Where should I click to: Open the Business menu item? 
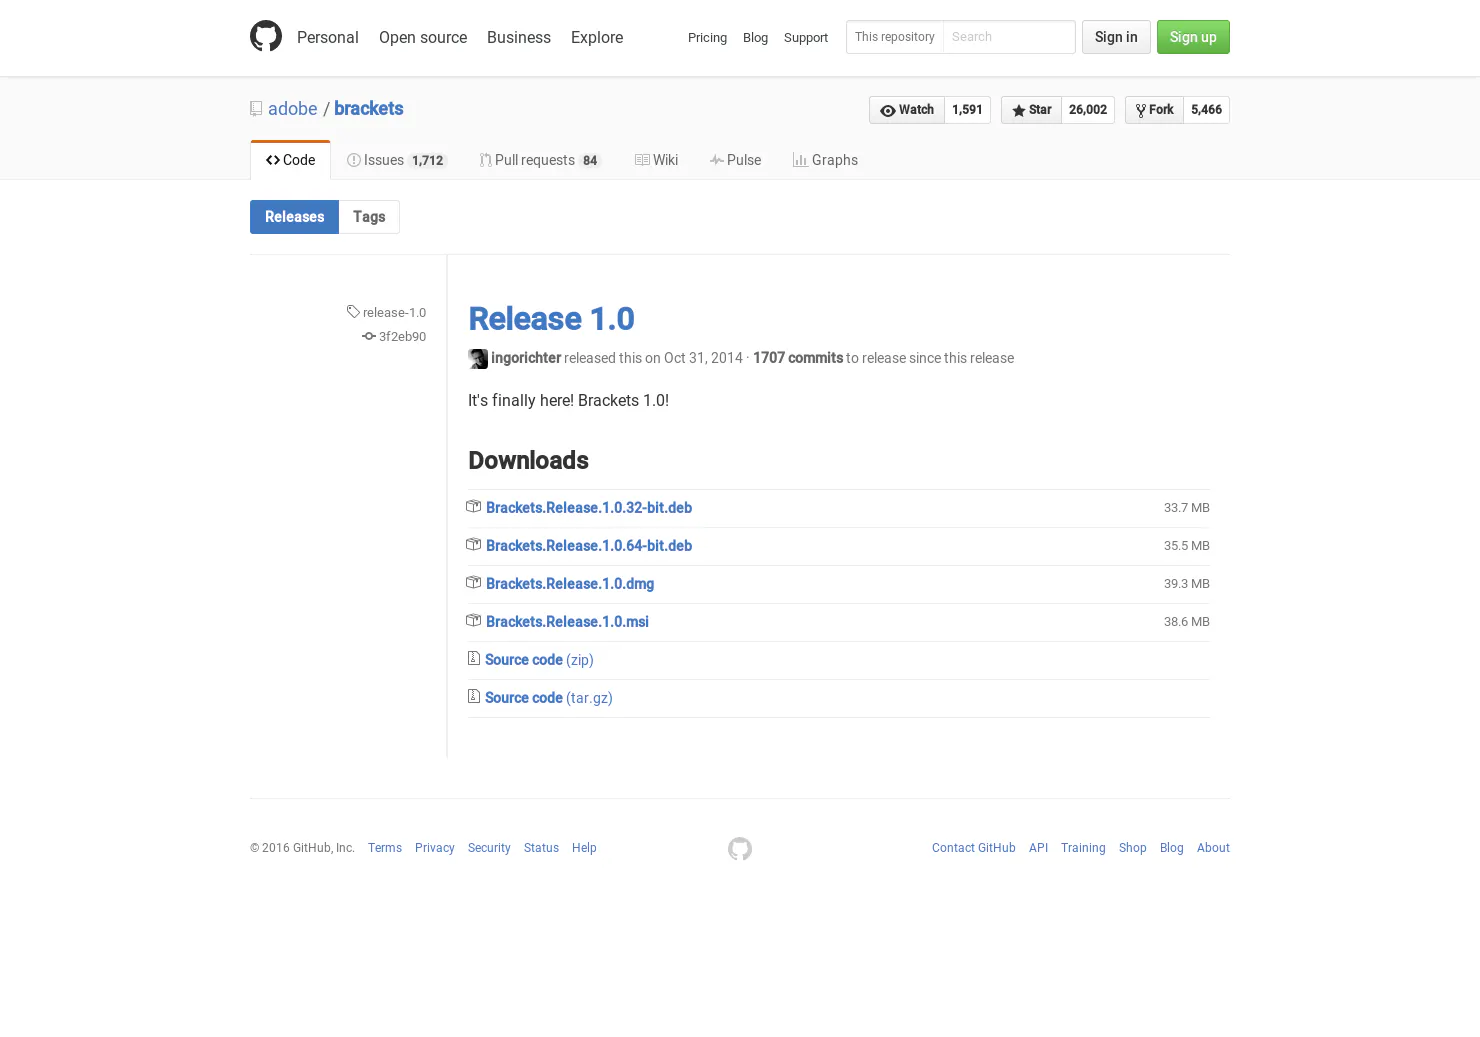click(519, 37)
